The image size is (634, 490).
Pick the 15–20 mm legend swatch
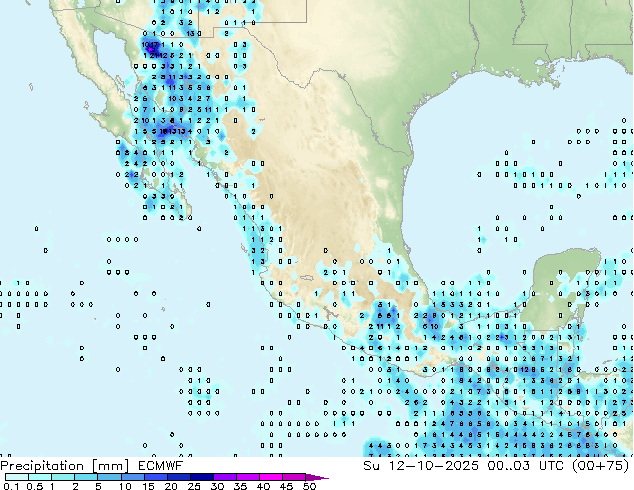[x=155, y=477]
